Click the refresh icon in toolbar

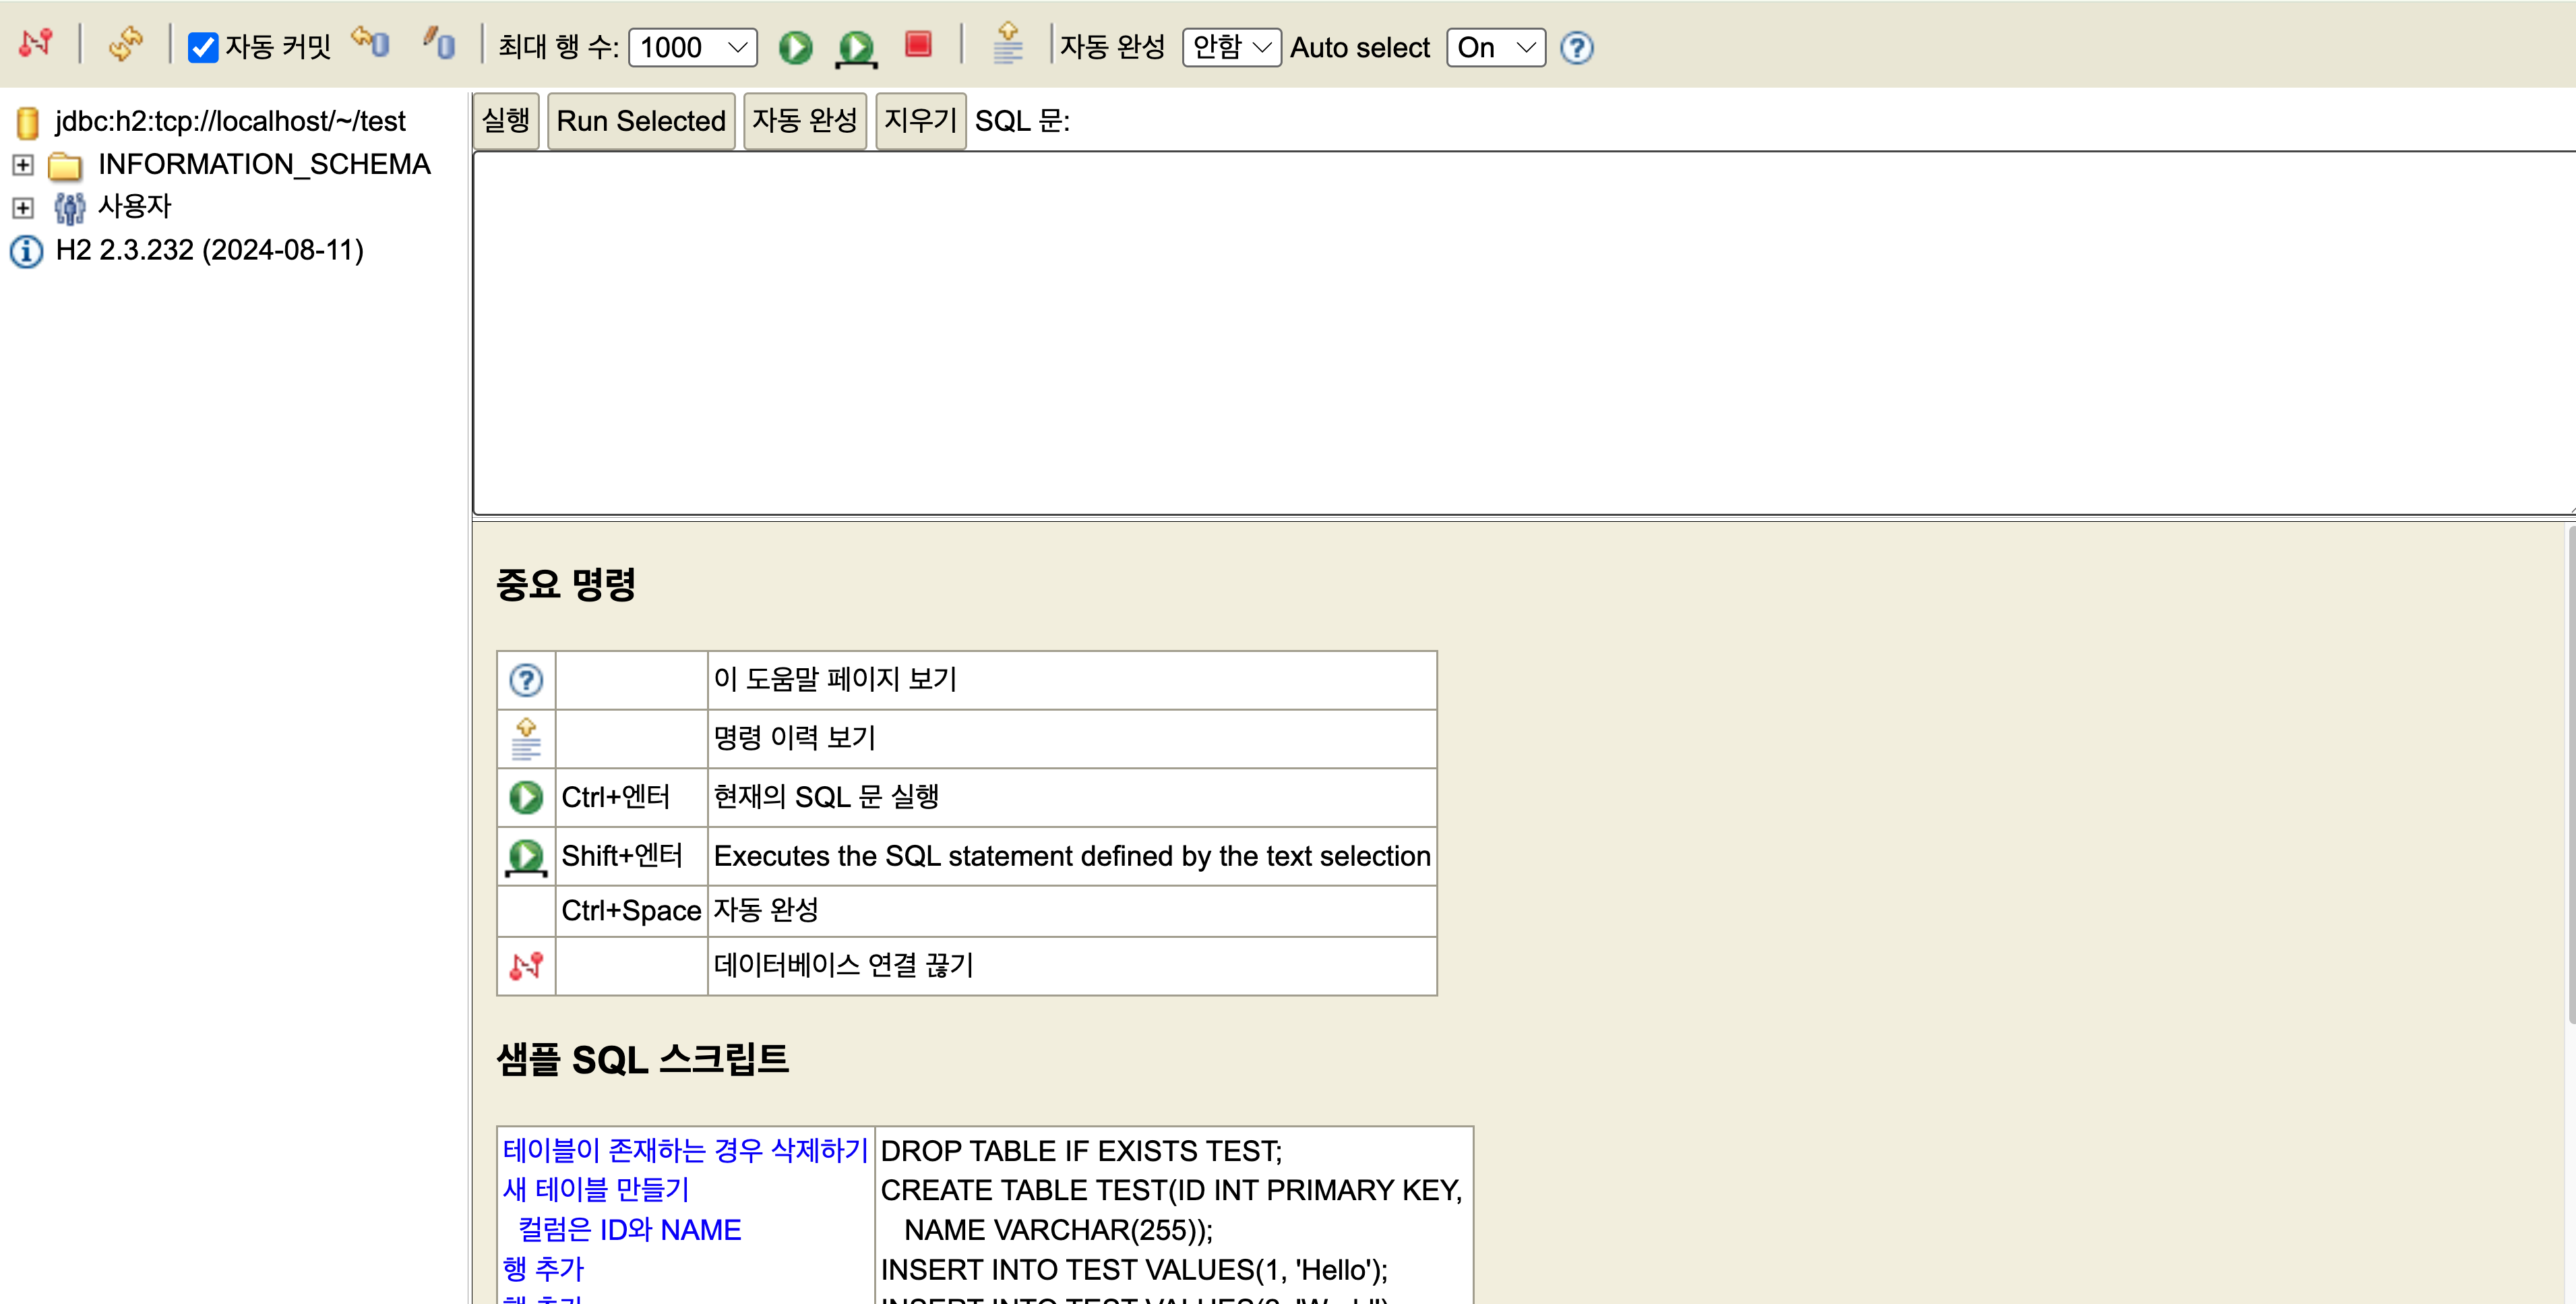[x=126, y=44]
